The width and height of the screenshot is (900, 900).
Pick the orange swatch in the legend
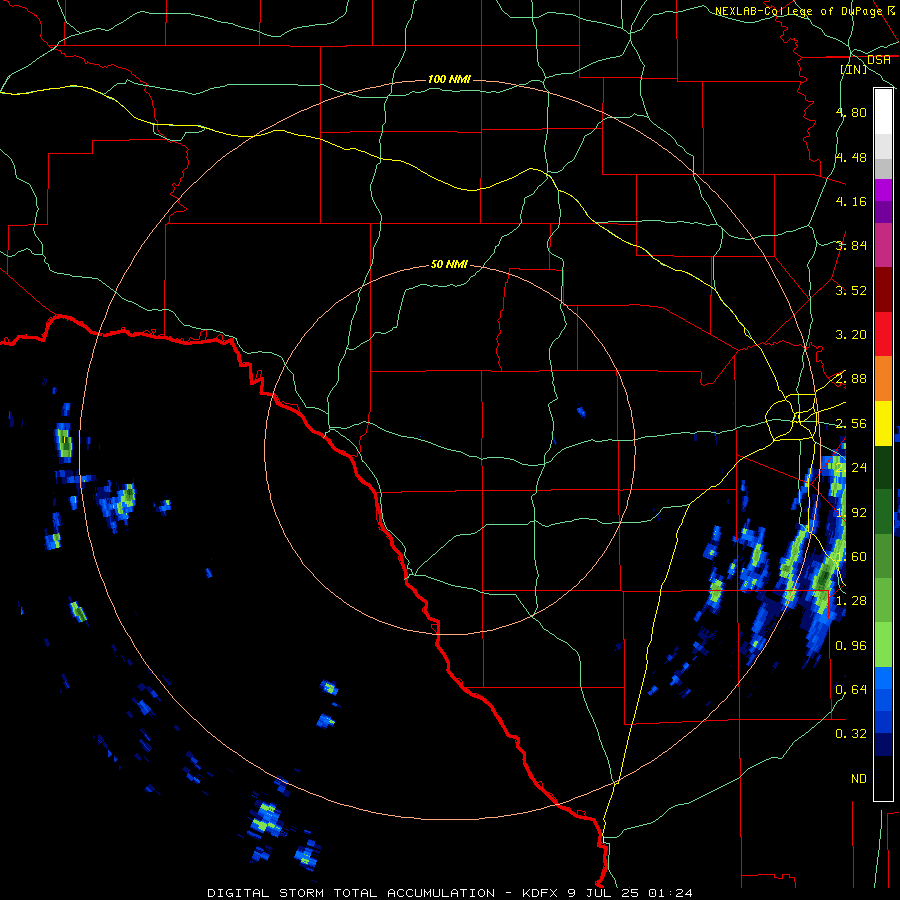click(x=883, y=379)
